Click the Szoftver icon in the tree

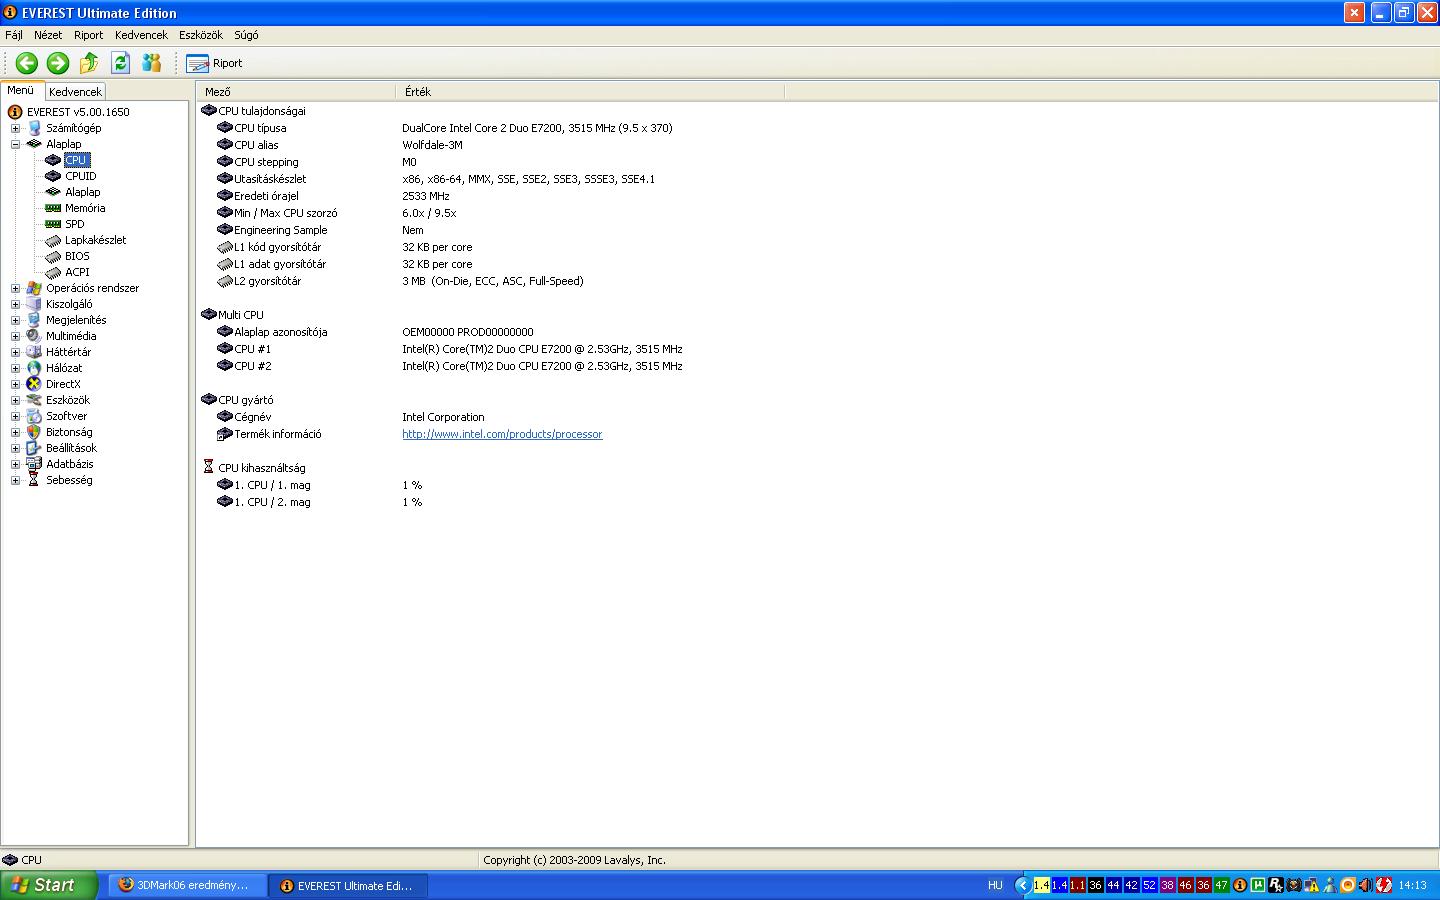[x=34, y=416]
